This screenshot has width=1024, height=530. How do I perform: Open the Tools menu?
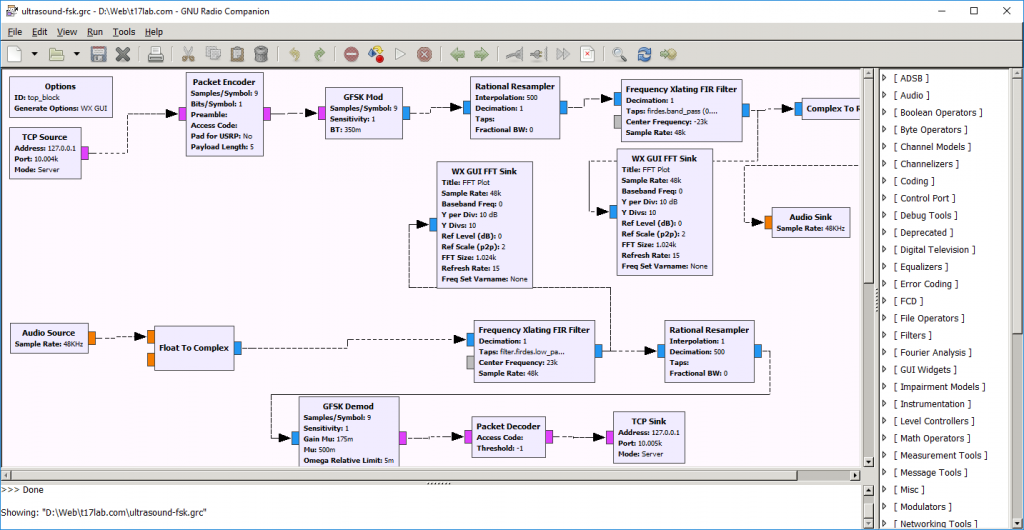[124, 32]
